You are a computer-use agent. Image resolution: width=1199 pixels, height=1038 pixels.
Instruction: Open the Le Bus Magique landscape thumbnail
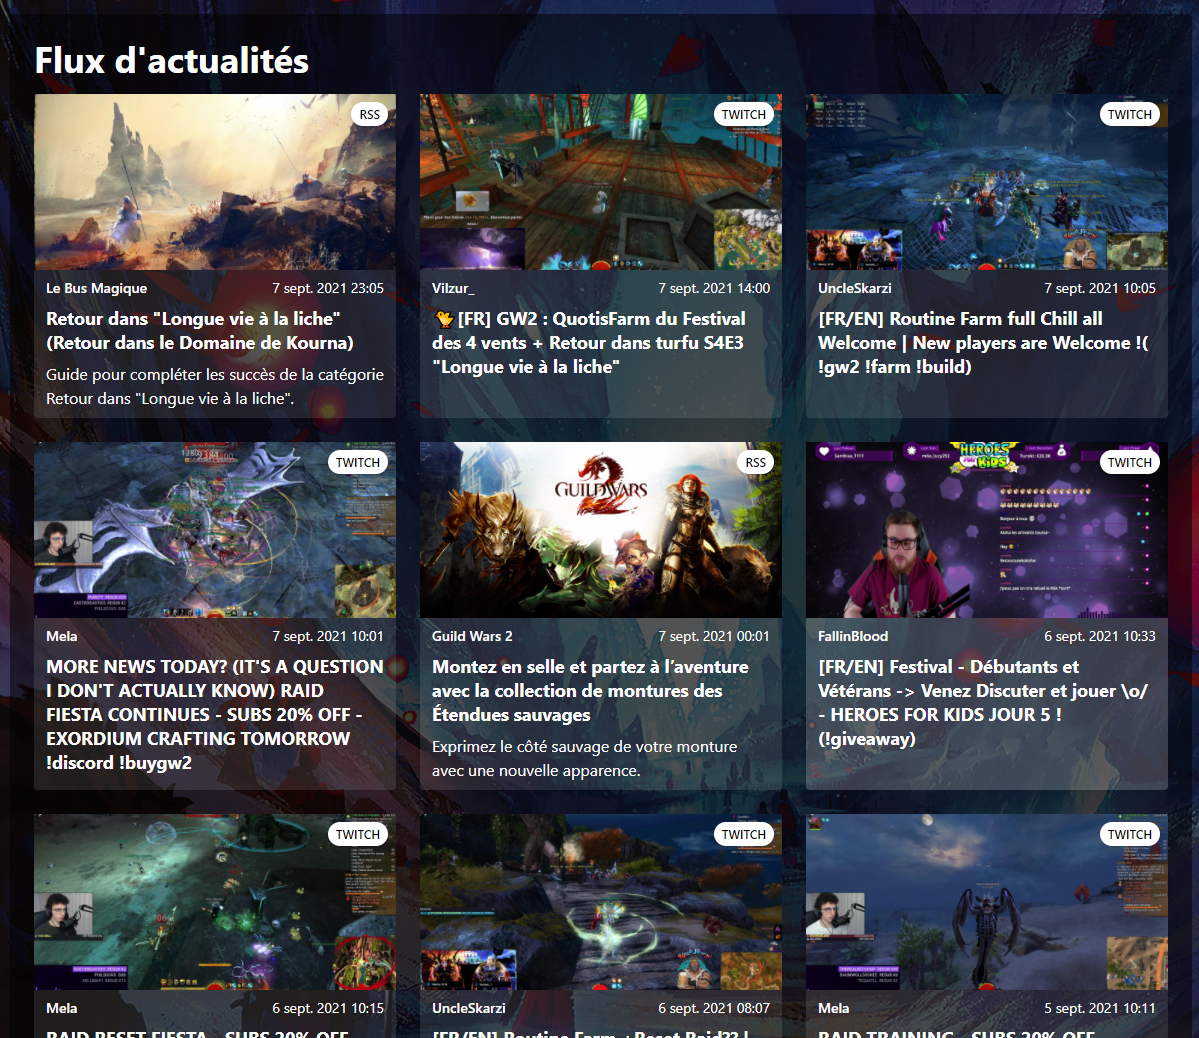pyautogui.click(x=215, y=182)
